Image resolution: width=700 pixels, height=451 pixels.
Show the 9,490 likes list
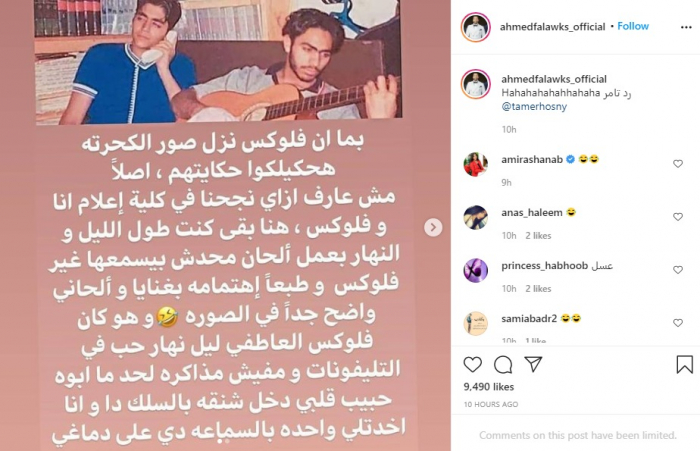click(488, 387)
